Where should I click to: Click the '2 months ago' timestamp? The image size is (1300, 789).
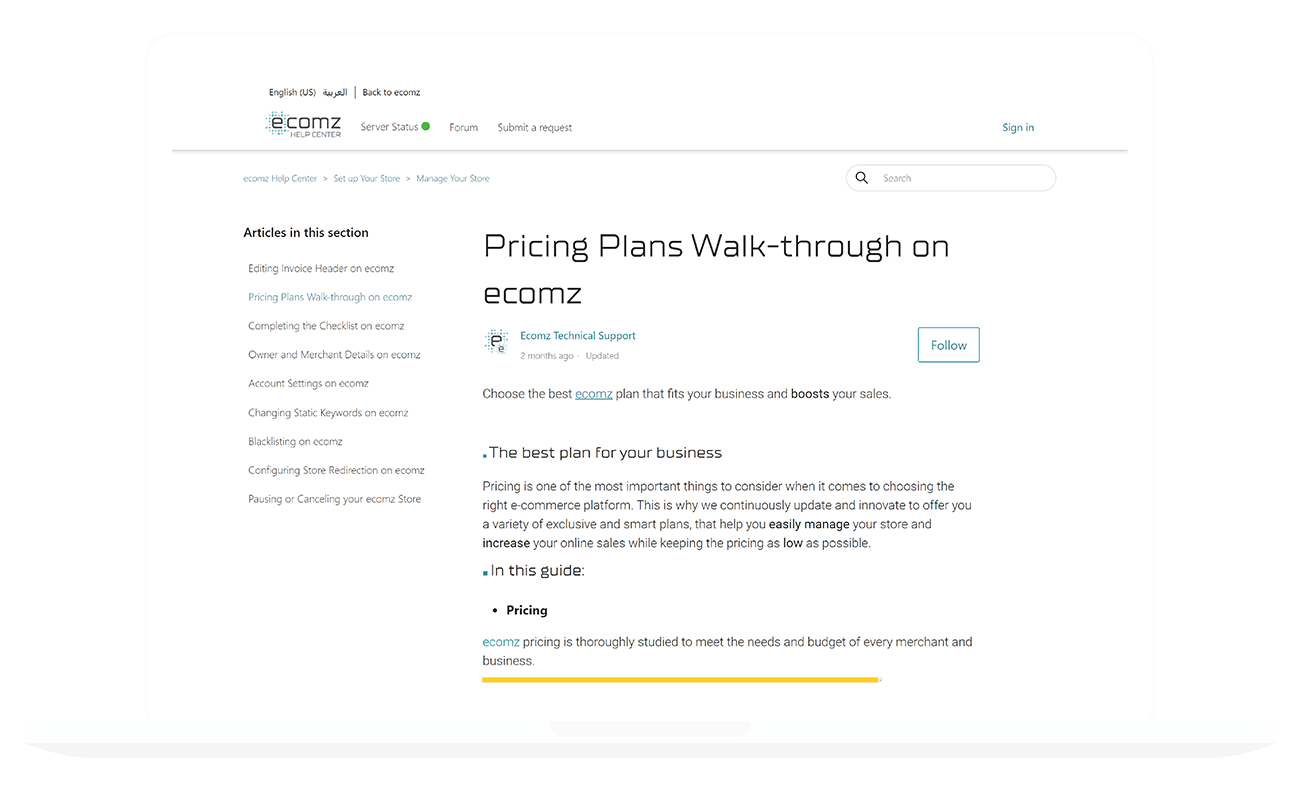(x=547, y=356)
